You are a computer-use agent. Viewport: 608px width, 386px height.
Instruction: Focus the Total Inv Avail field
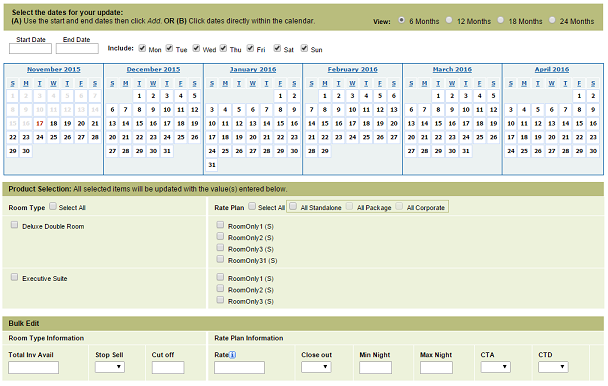coord(33,367)
